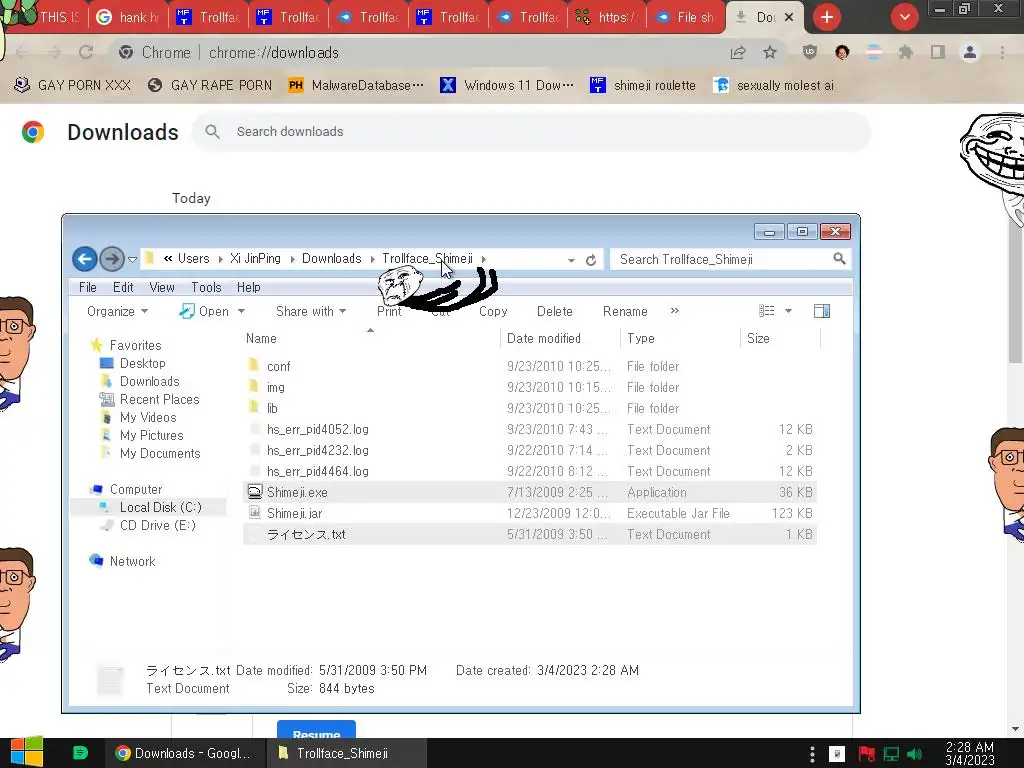Open the Help menu

248,287
